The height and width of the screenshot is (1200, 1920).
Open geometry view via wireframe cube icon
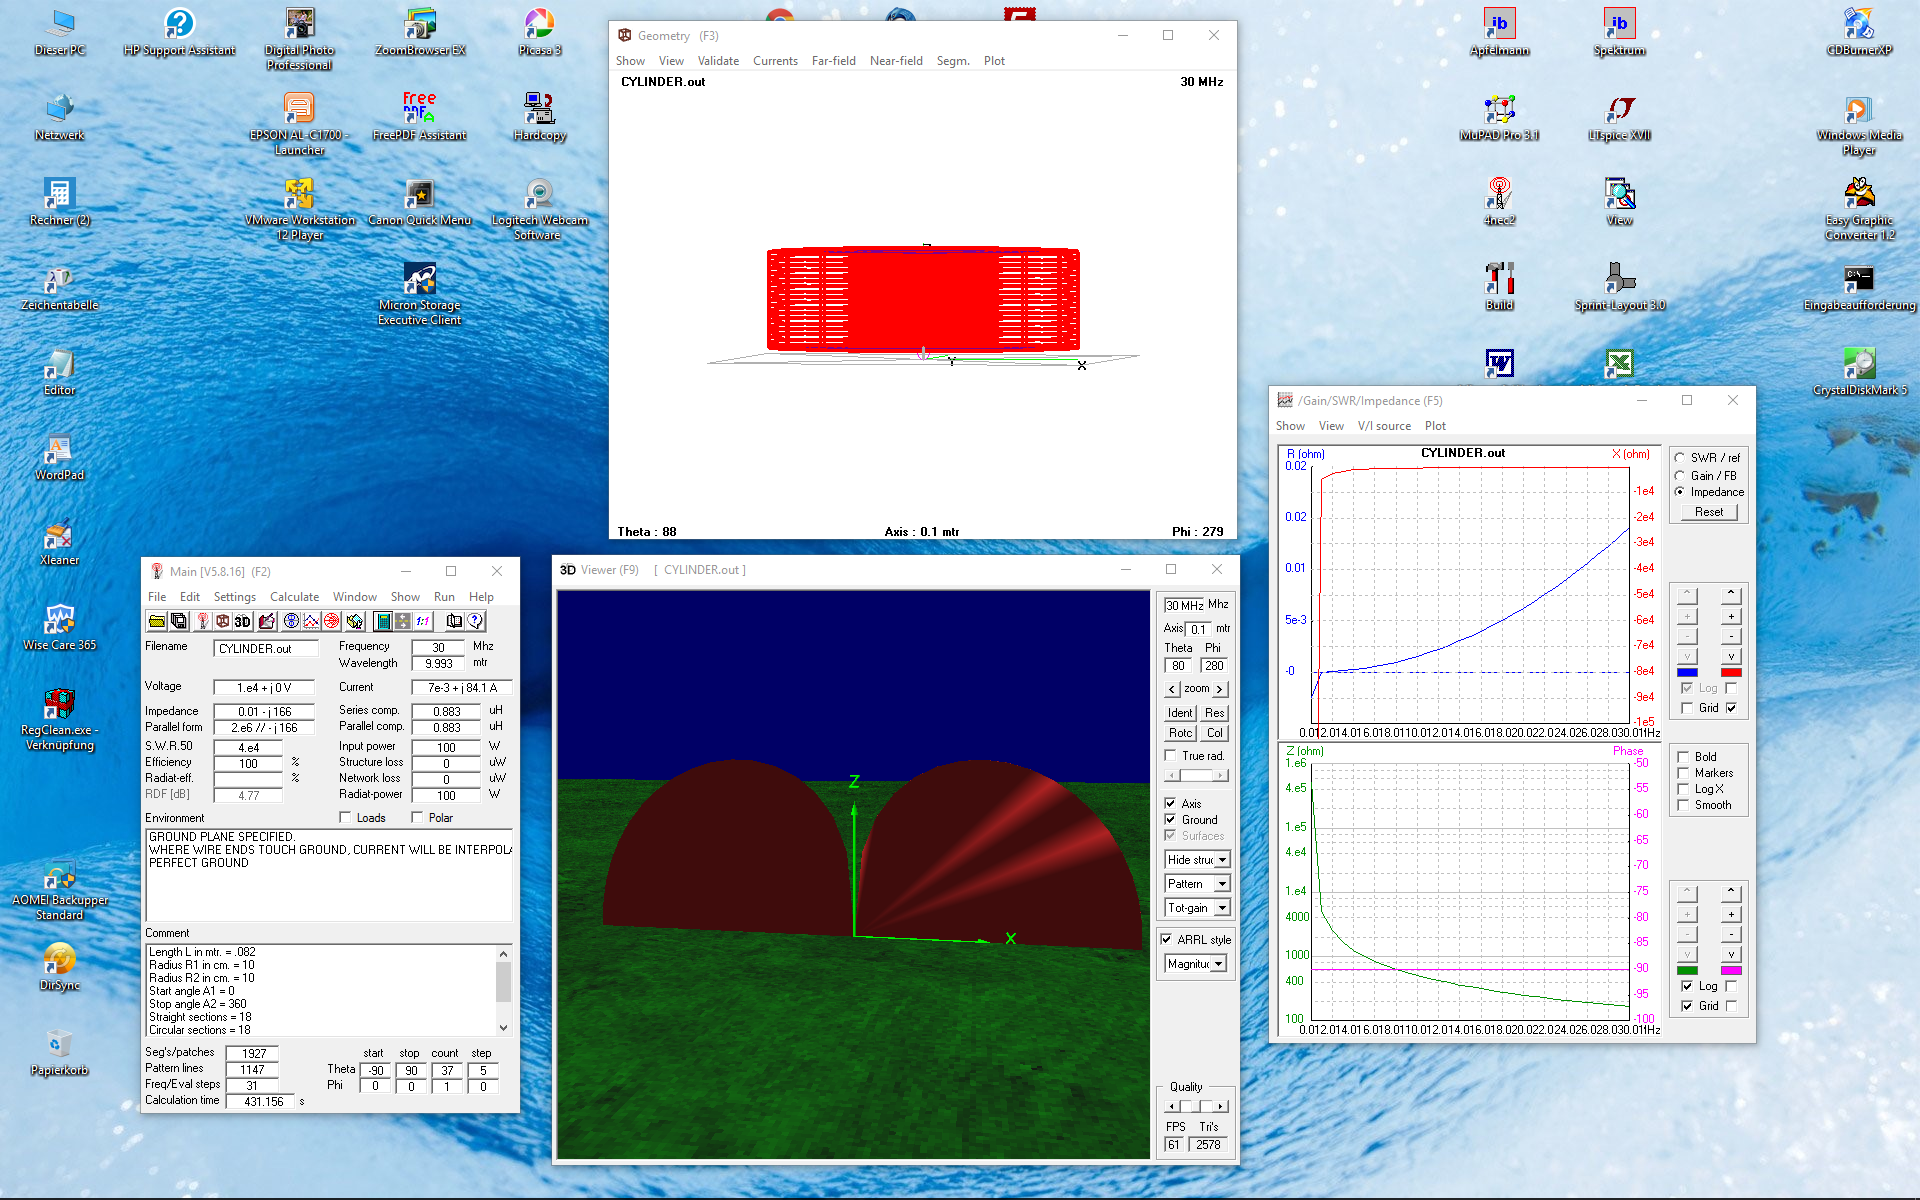click(222, 621)
